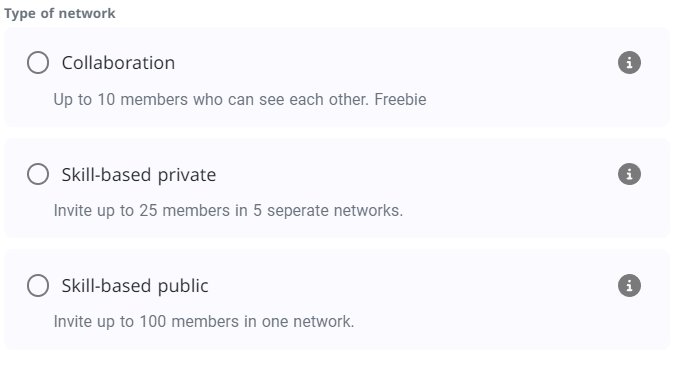Click 'Invite up to 25 members' description
676x366 pixels.
coord(228,211)
